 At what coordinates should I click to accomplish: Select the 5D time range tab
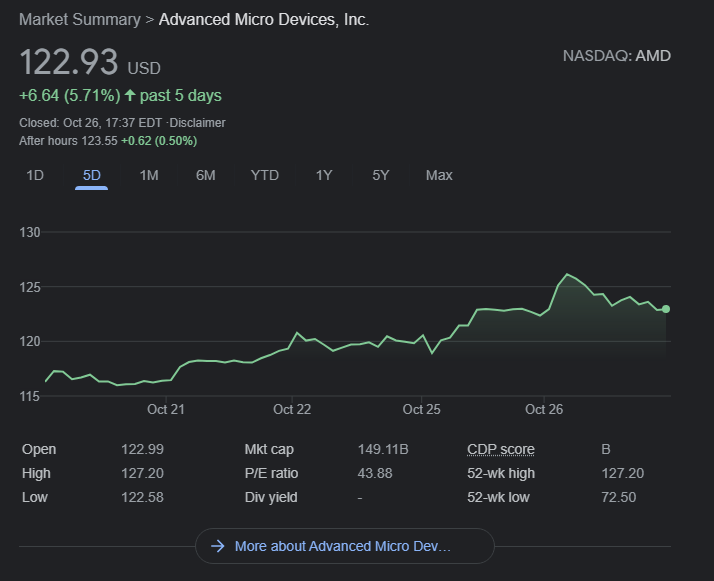point(92,175)
